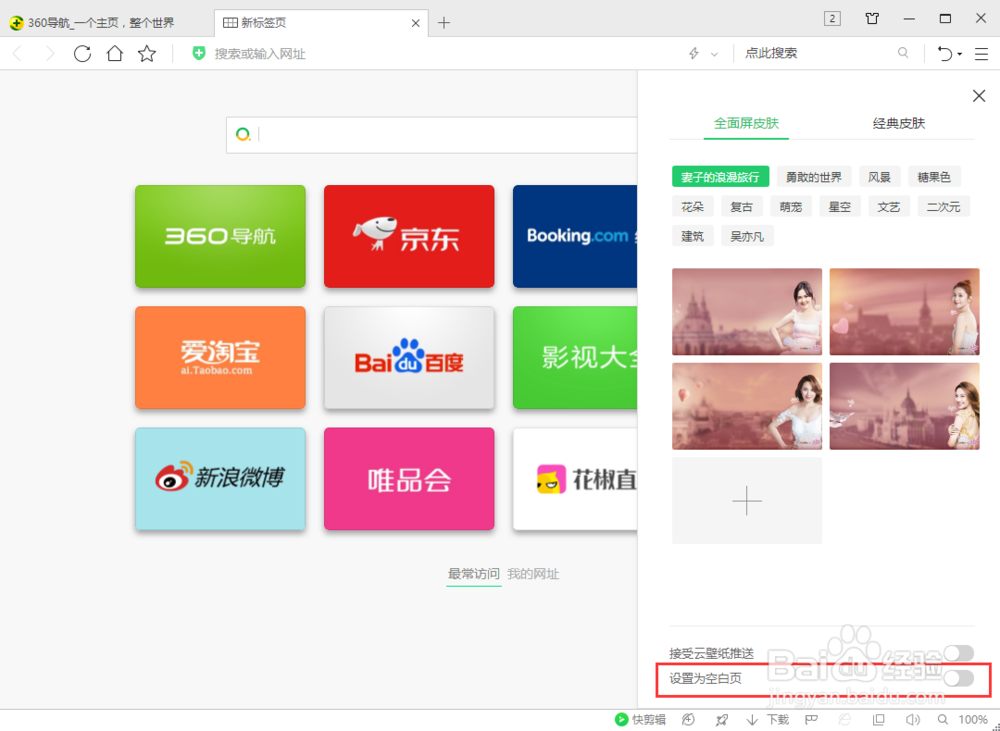This screenshot has height=731, width=1000.
Task: Select the 萌宠 skin tag
Action: pos(790,207)
